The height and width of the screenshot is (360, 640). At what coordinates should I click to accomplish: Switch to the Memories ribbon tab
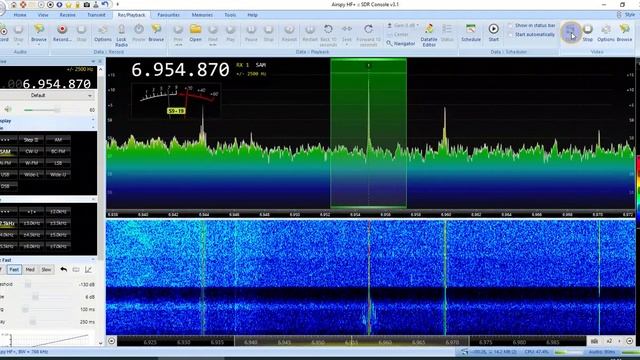coord(202,15)
